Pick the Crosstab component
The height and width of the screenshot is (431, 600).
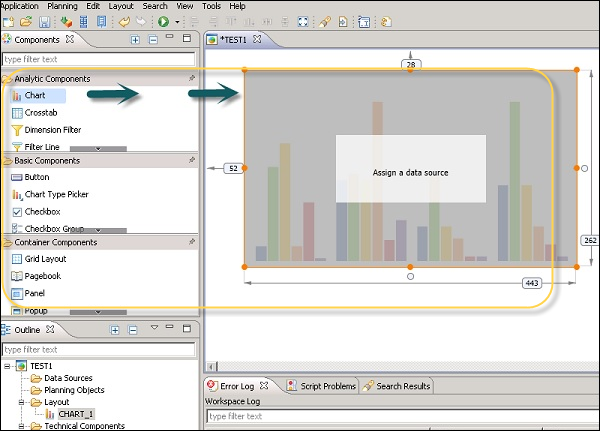coord(40,113)
